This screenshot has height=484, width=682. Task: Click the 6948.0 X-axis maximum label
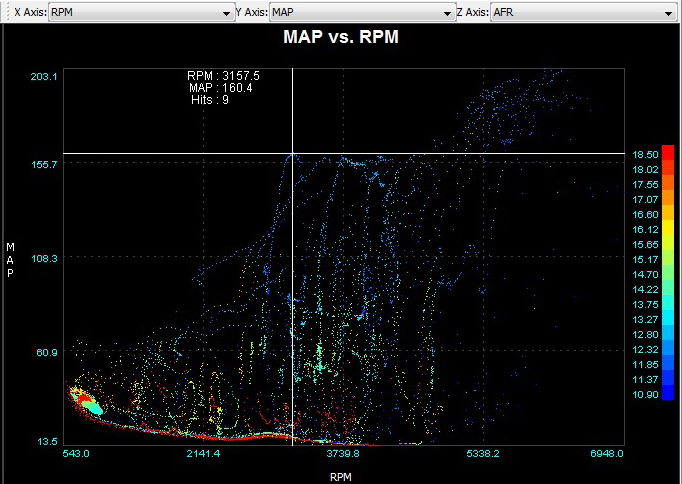pos(606,453)
